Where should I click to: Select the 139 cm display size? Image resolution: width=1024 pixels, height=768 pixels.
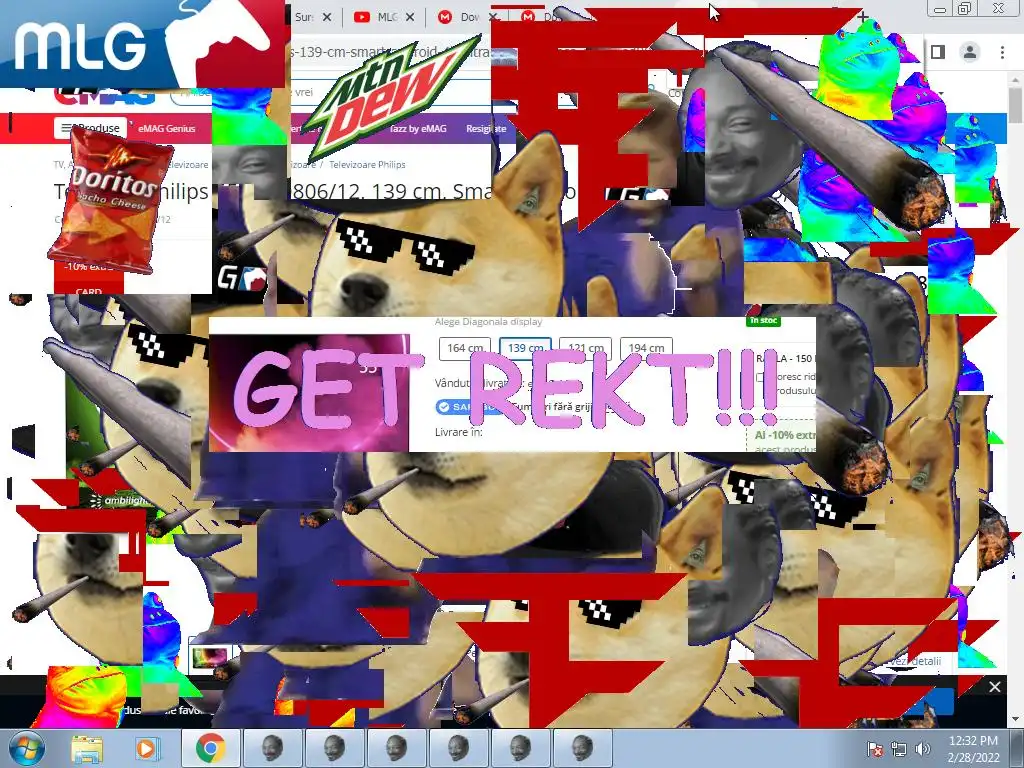(x=526, y=348)
